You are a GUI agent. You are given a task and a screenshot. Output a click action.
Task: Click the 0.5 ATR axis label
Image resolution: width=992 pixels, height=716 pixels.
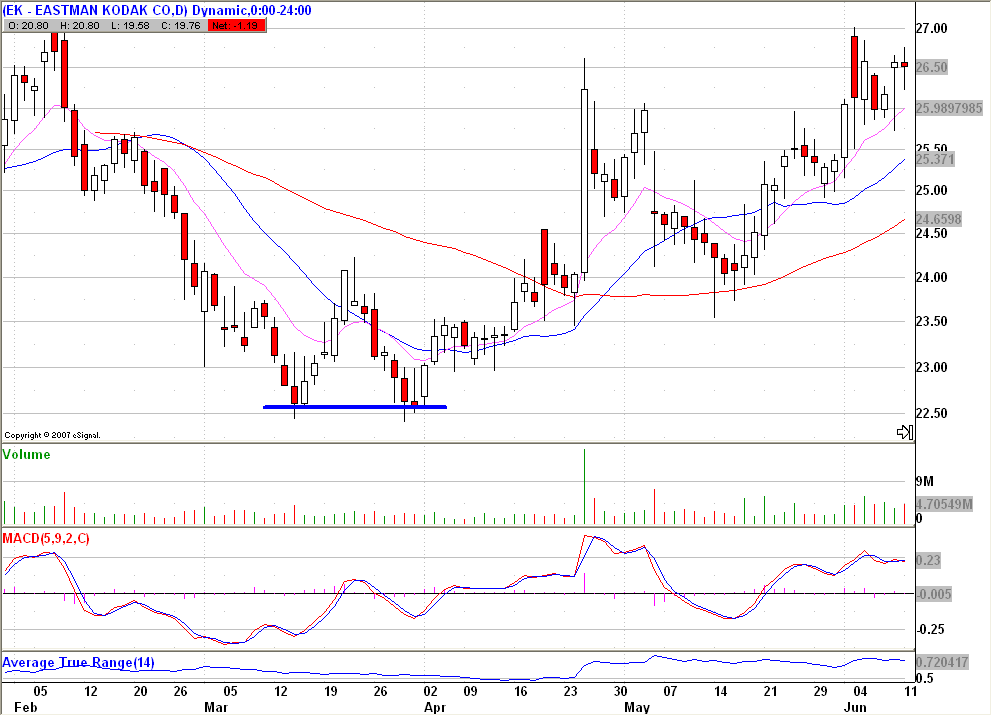(927, 678)
